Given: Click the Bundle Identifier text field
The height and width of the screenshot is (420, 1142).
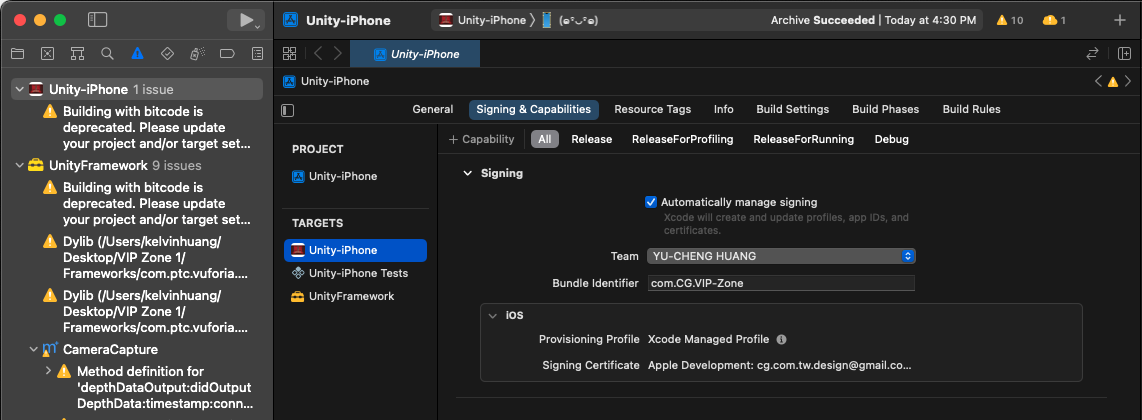Looking at the screenshot, I should click(x=781, y=283).
